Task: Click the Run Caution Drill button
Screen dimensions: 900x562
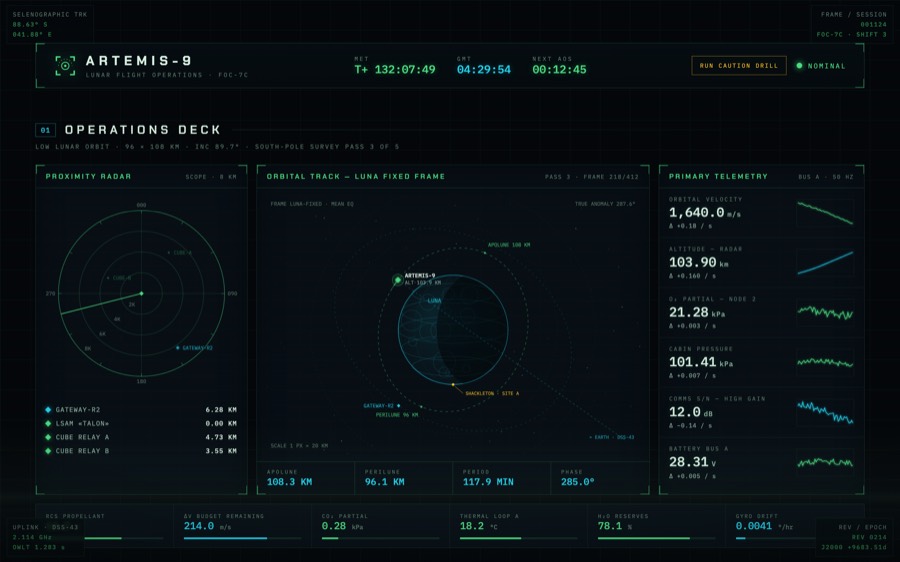Action: pos(739,65)
